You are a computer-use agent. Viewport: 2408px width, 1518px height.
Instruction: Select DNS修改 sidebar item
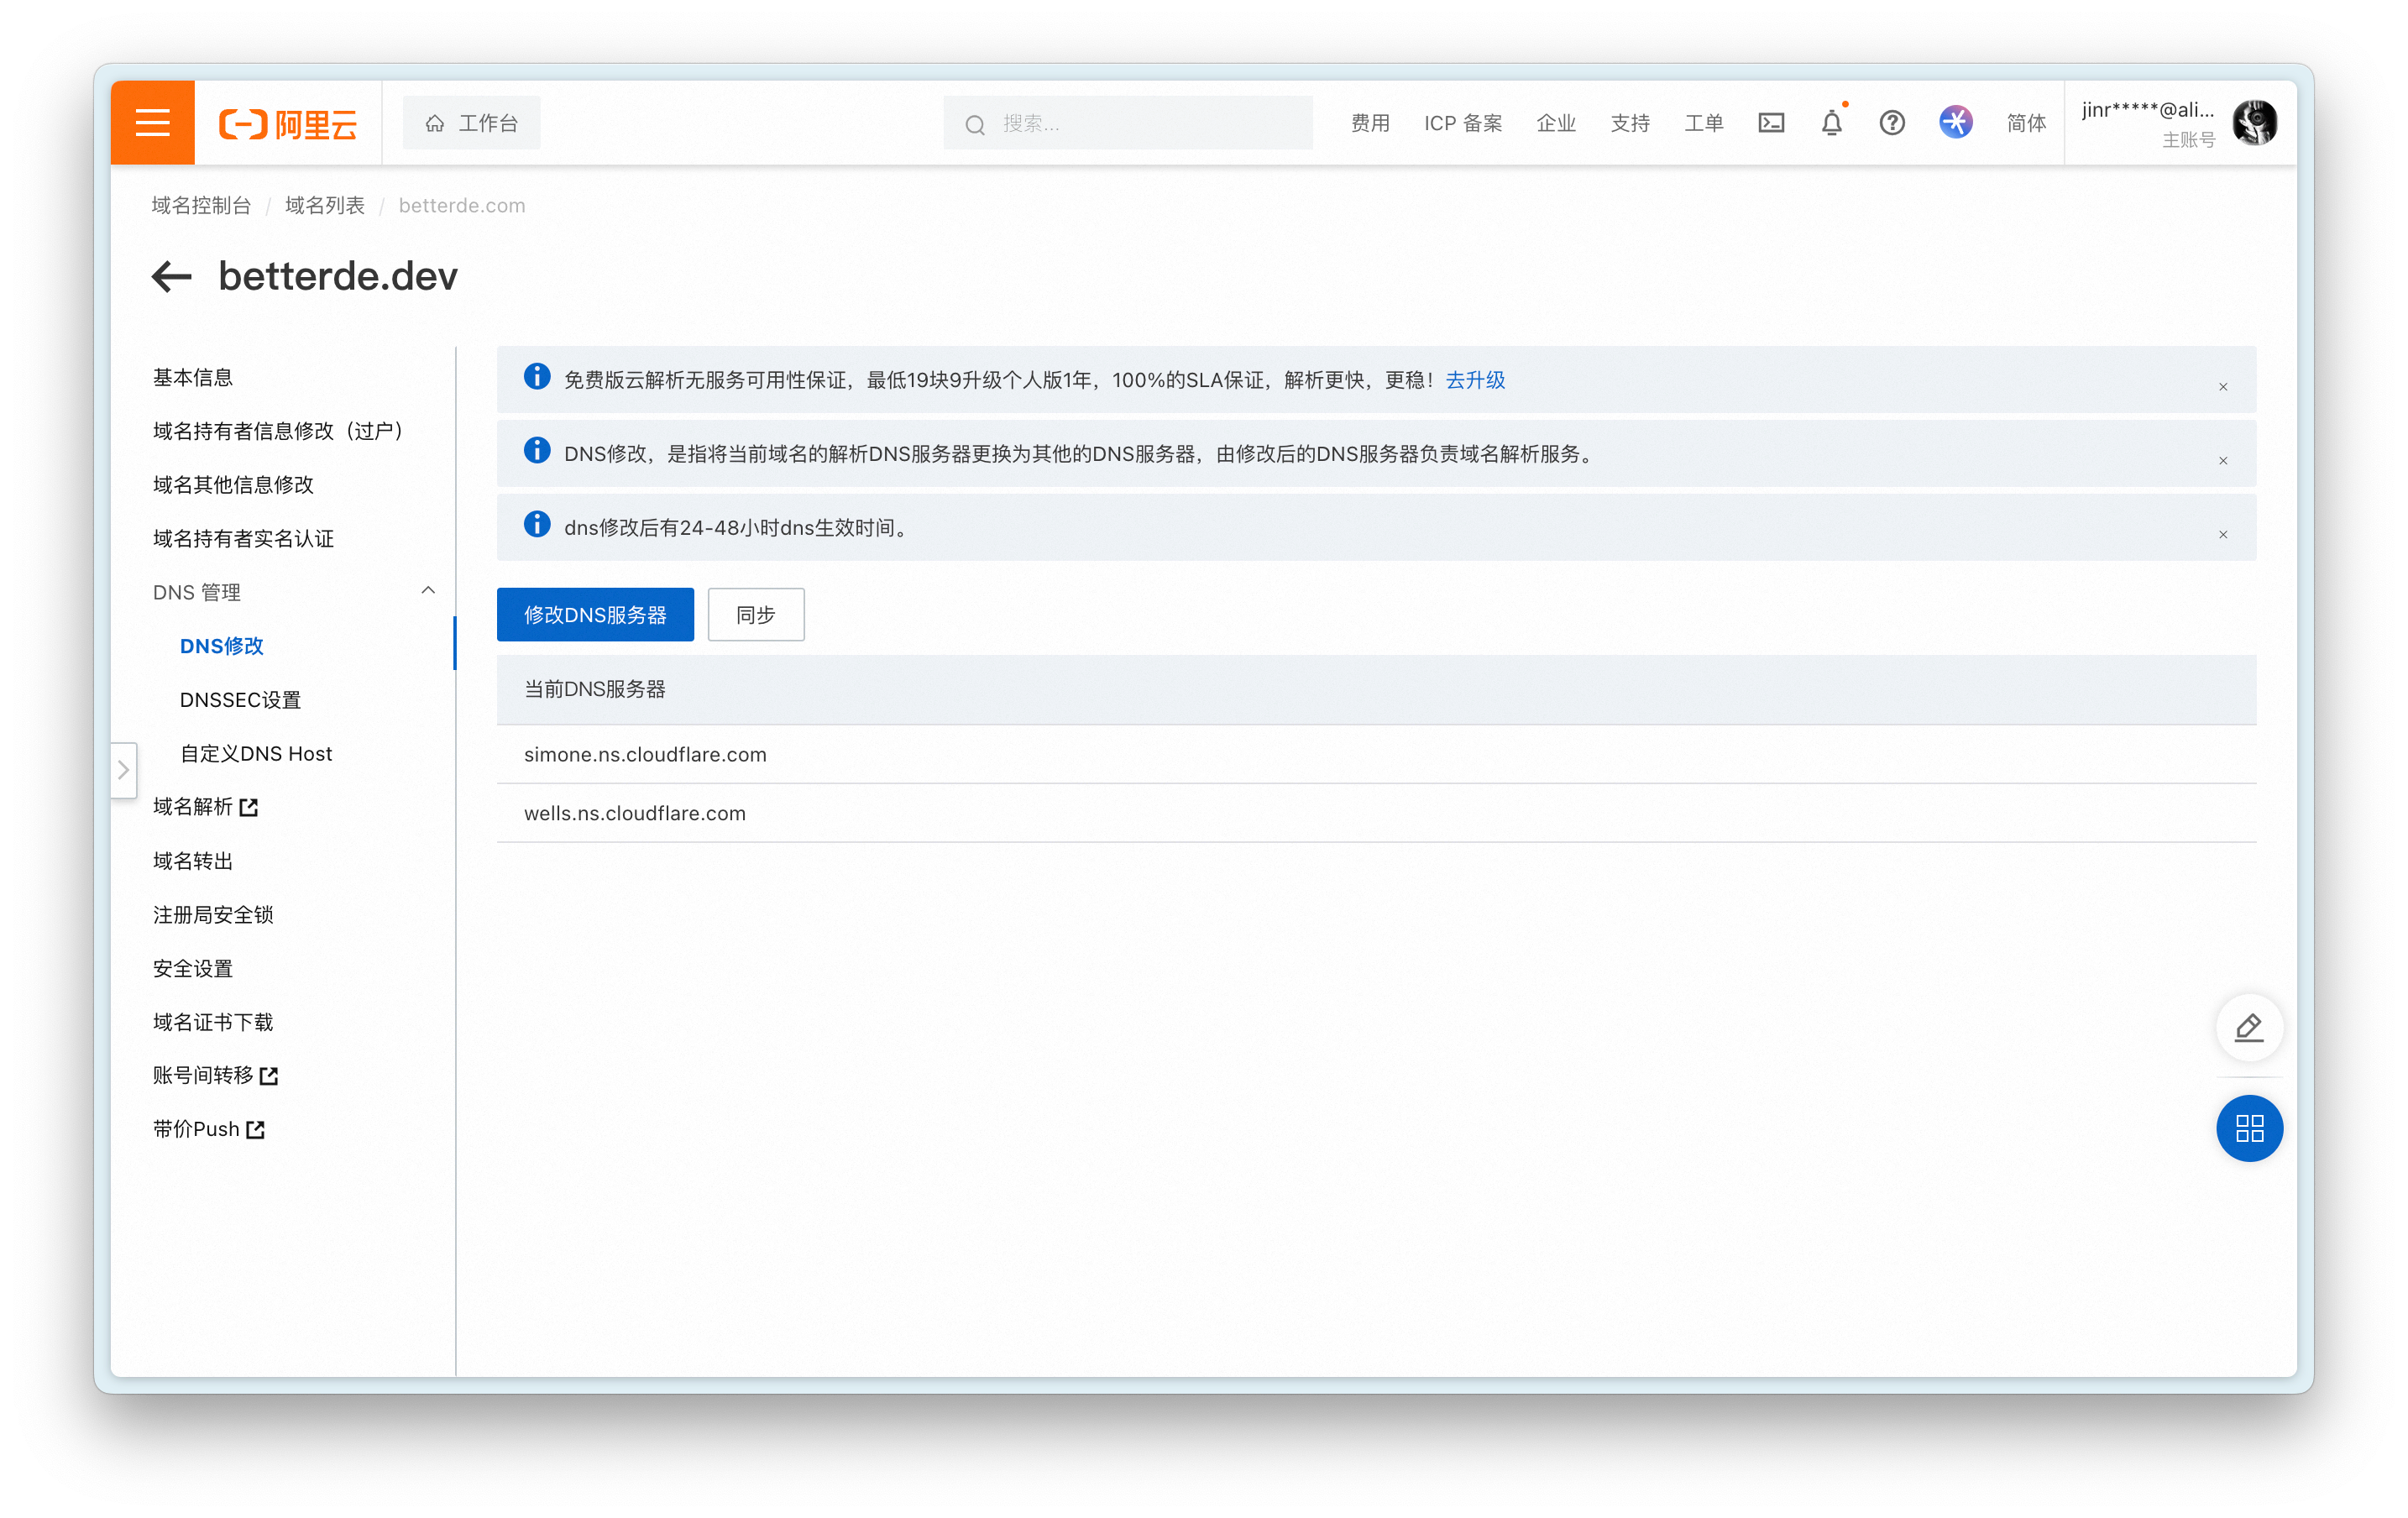pos(222,646)
